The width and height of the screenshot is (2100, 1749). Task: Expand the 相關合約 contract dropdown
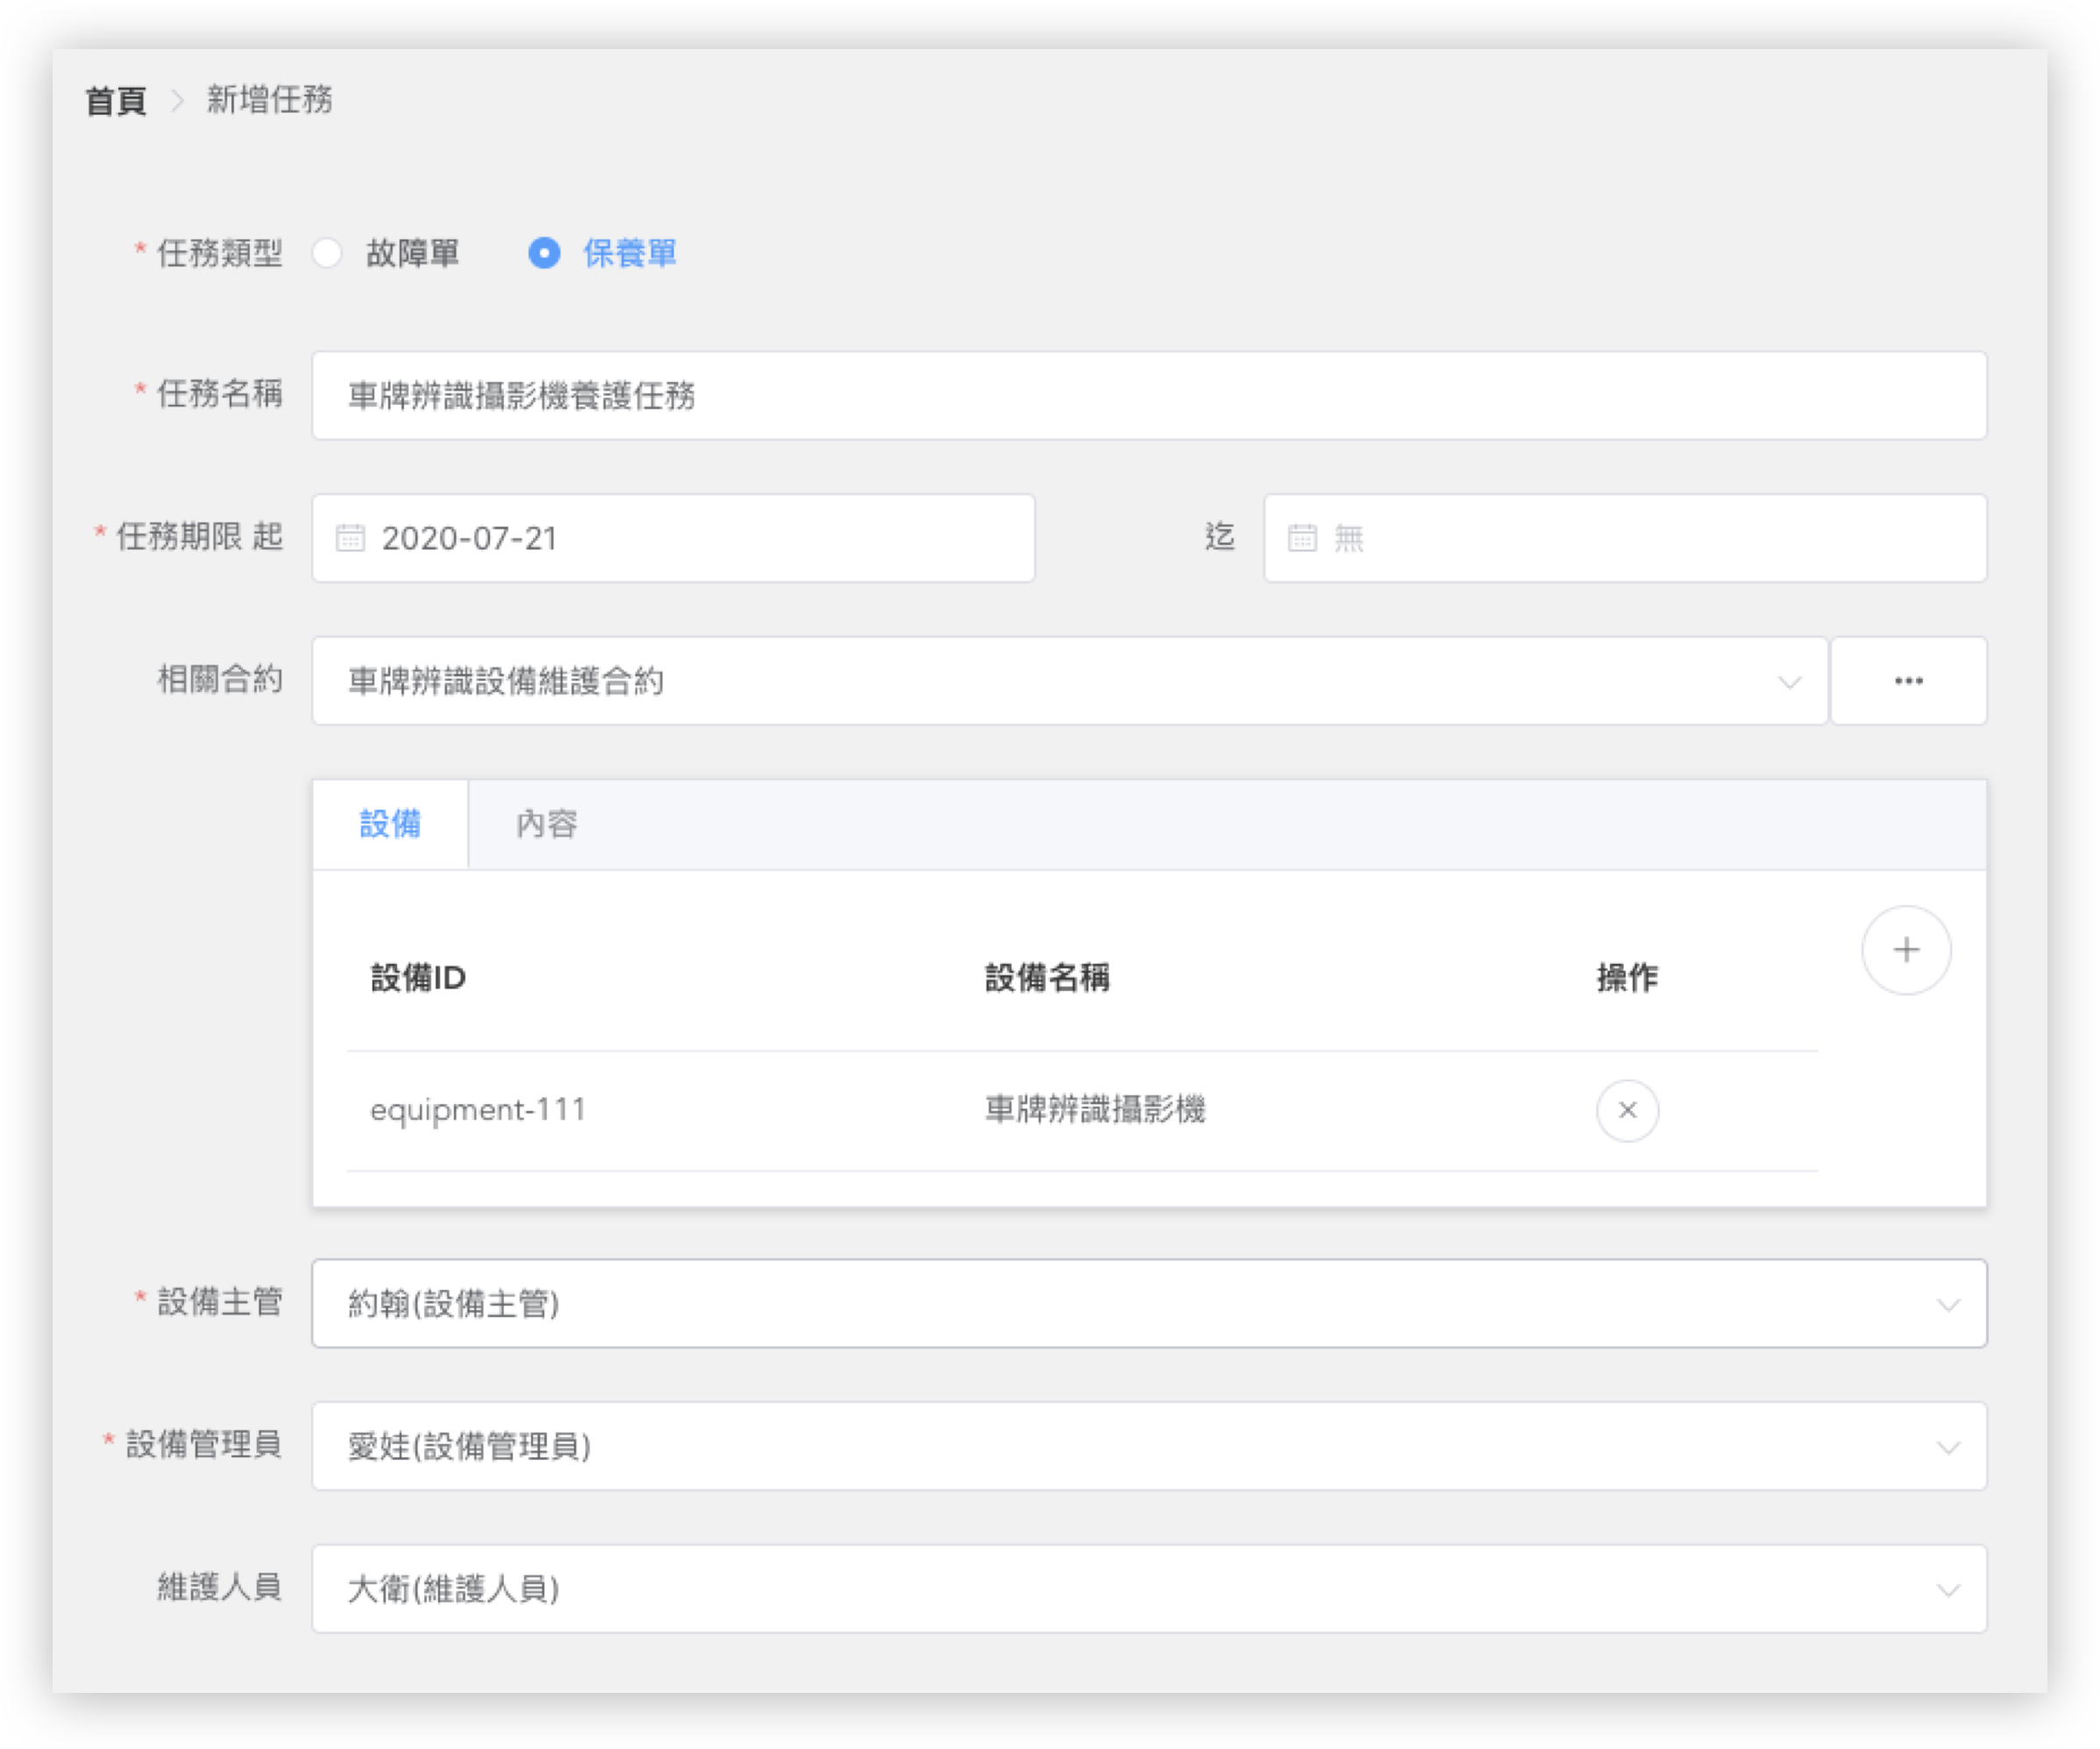click(1789, 682)
